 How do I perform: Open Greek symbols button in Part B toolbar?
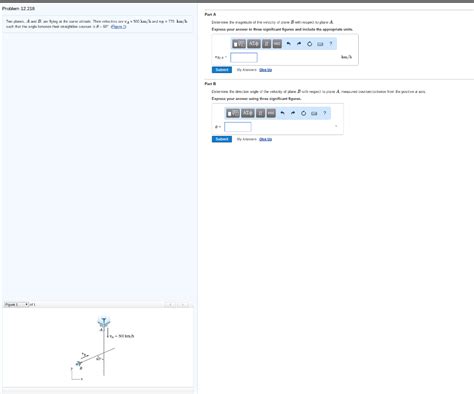tap(248, 113)
